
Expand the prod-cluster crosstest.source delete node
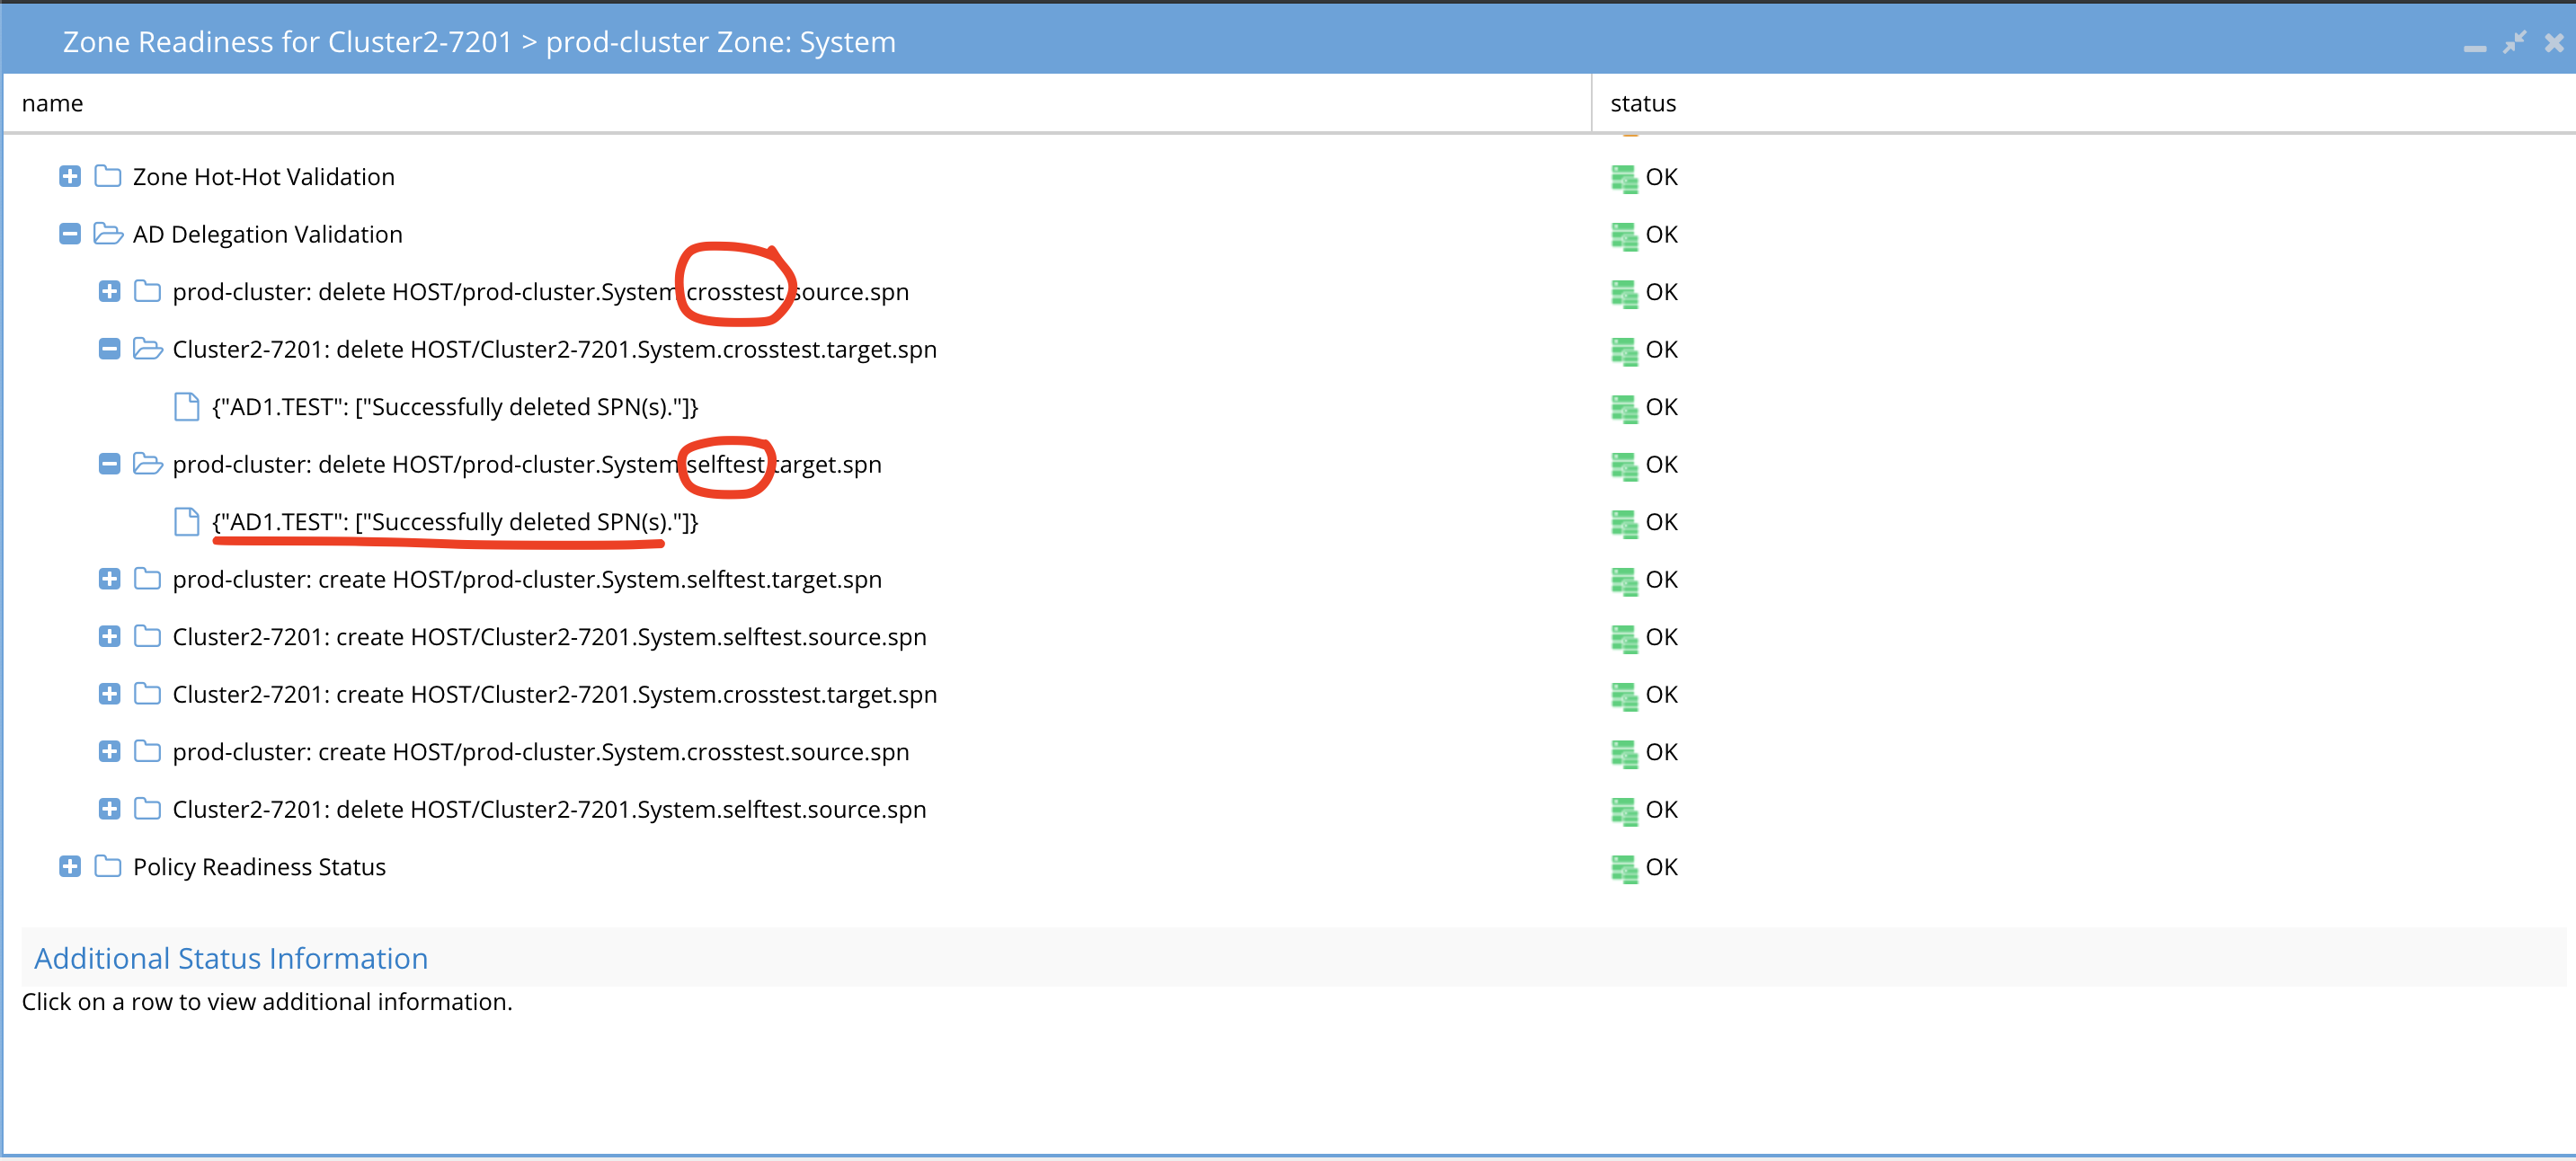(x=109, y=291)
